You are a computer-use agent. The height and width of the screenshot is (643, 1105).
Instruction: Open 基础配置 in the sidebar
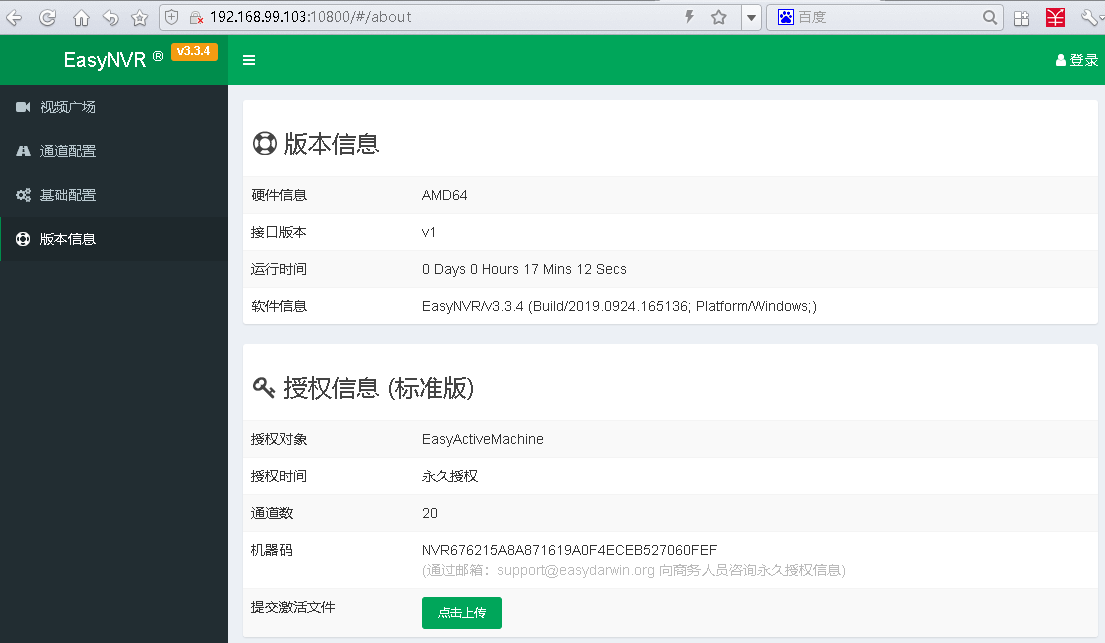click(x=113, y=195)
